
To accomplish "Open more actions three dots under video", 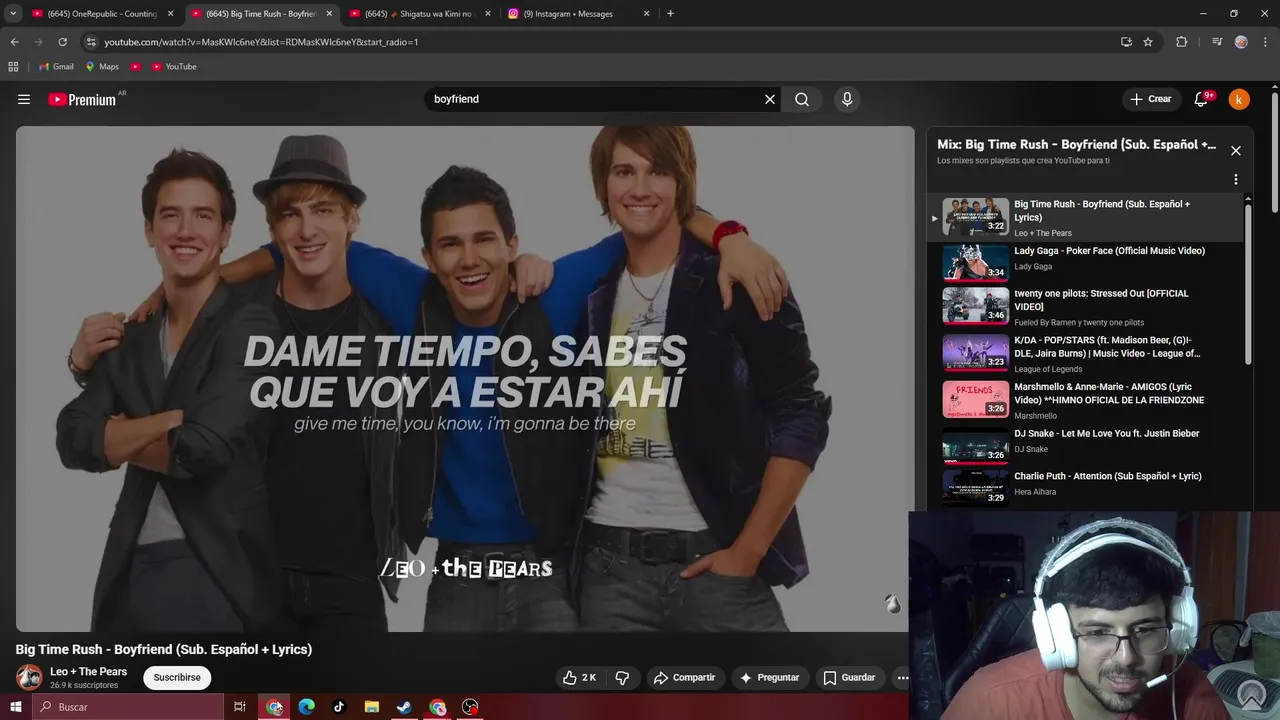I will 902,677.
